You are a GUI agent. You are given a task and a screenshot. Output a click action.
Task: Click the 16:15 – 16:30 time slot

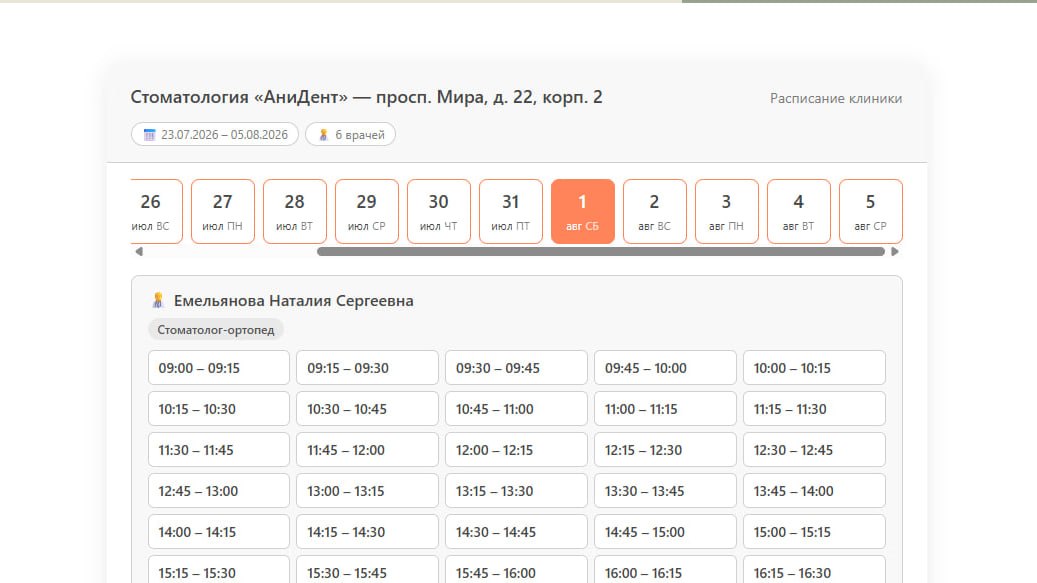[x=814, y=570]
